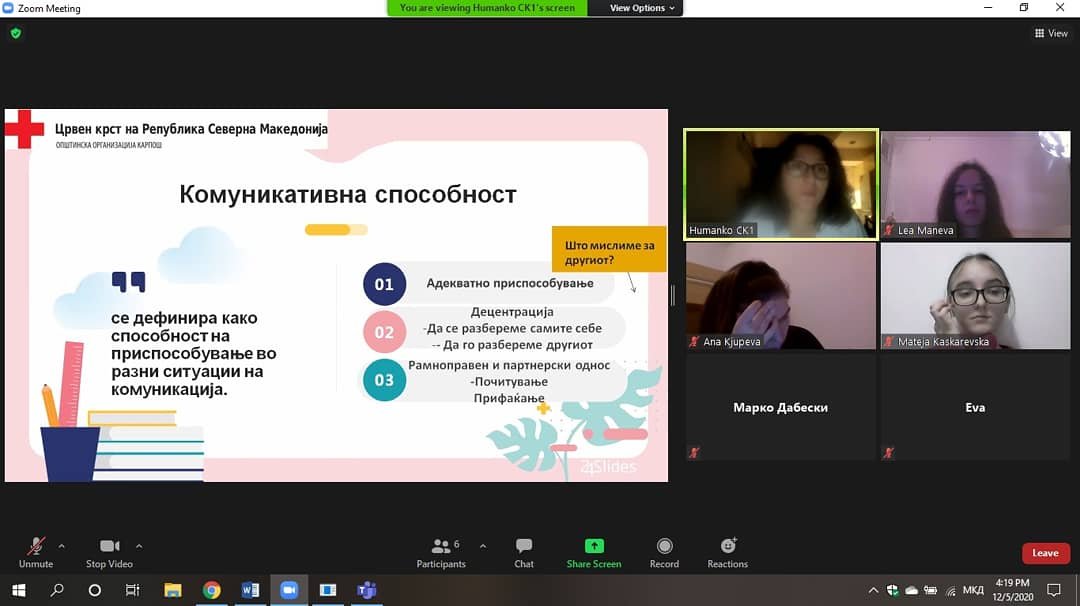Open the Reactions picker
The height and width of the screenshot is (606, 1080).
[727, 552]
